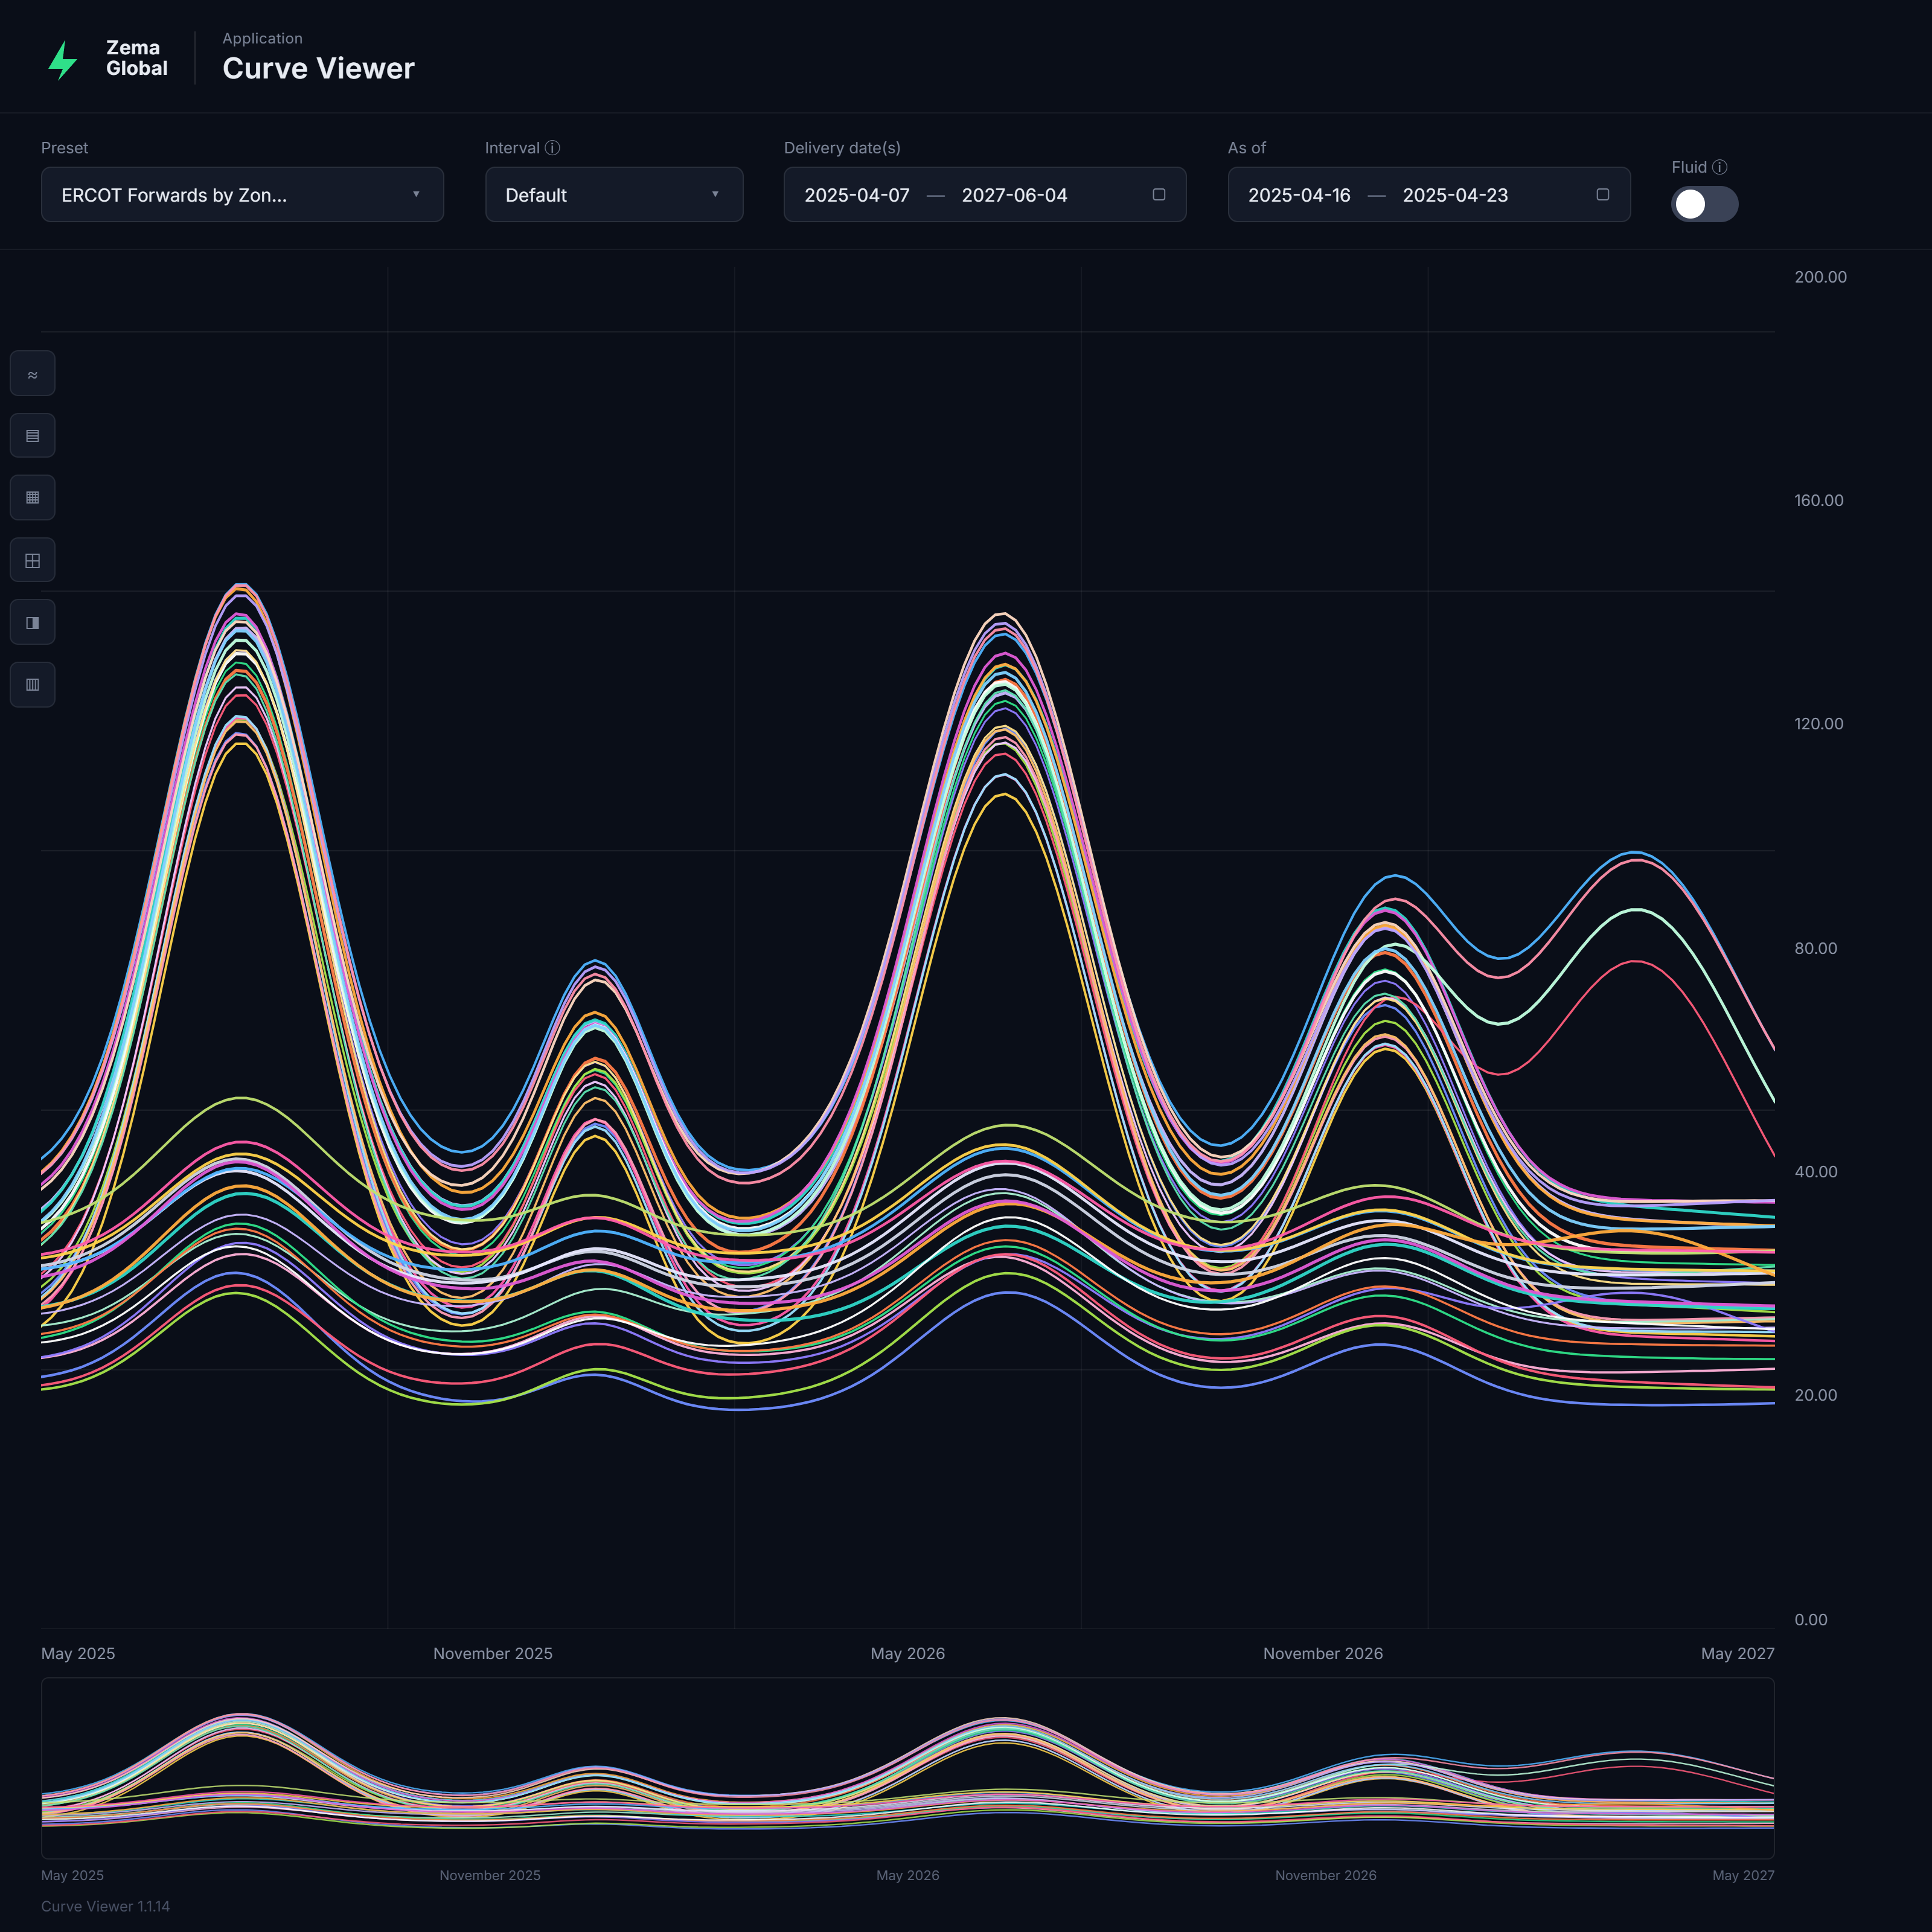Image resolution: width=1932 pixels, height=1932 pixels.
Task: Toggle the Fluid switch
Action: click(1704, 204)
